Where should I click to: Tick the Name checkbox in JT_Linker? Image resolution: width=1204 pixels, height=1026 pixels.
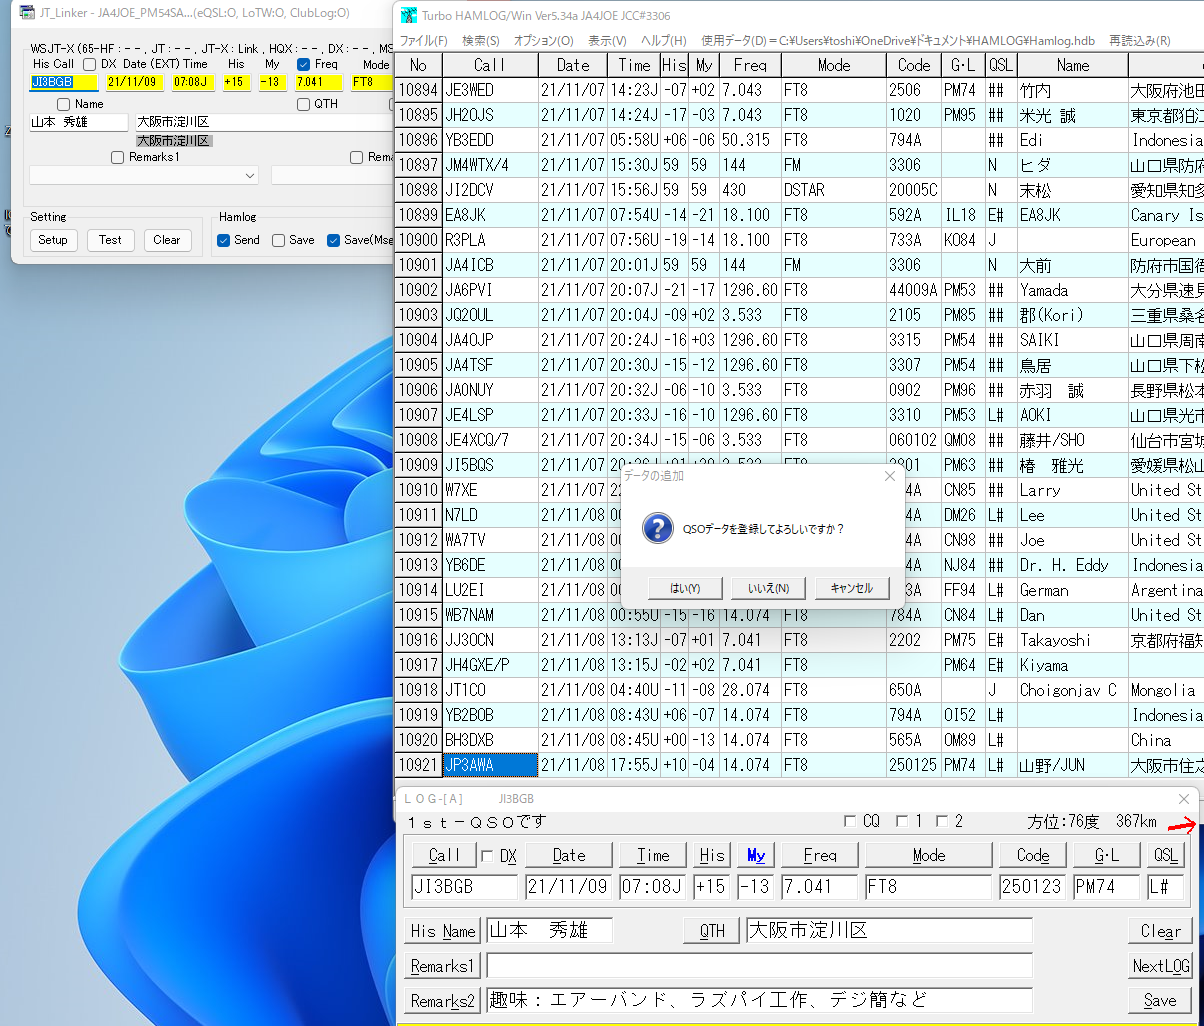click(64, 104)
